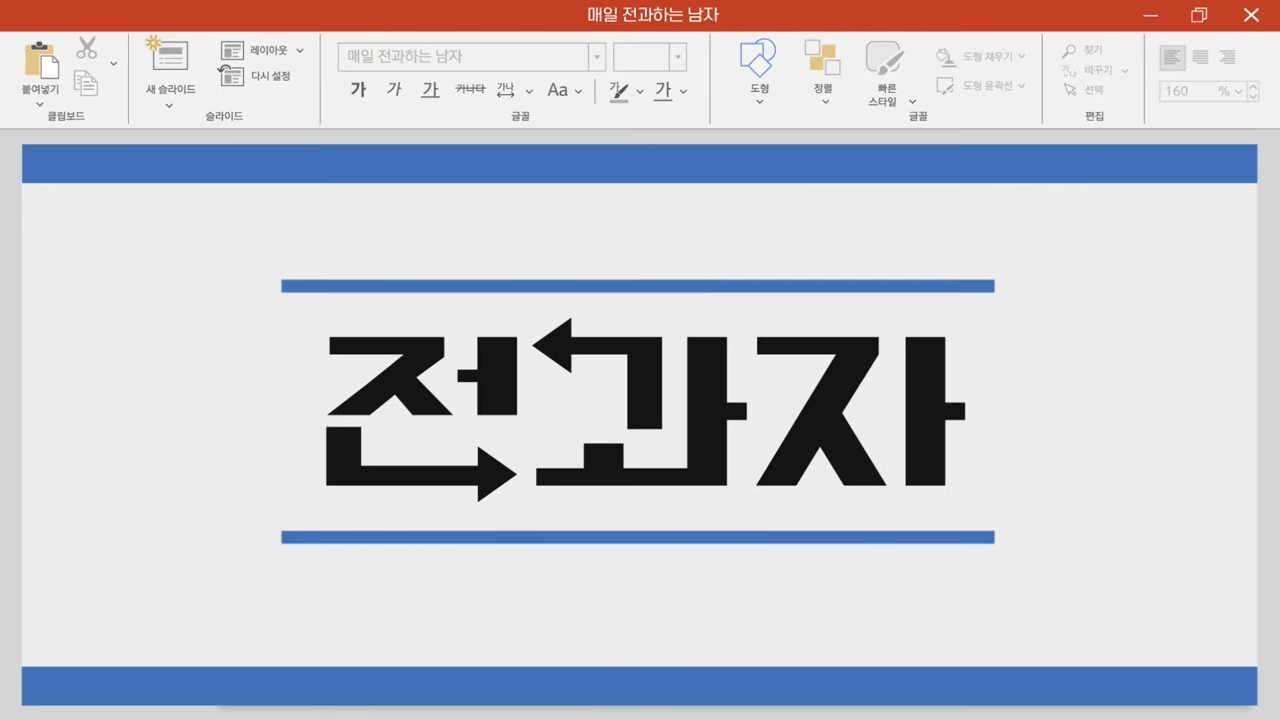Click the Reset (다시 설정) slide icon
This screenshot has width=1280, height=720.
coord(232,76)
